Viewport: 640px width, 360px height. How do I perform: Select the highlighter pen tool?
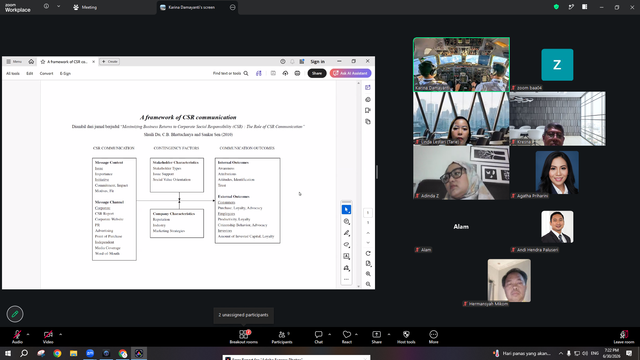[x=347, y=233]
